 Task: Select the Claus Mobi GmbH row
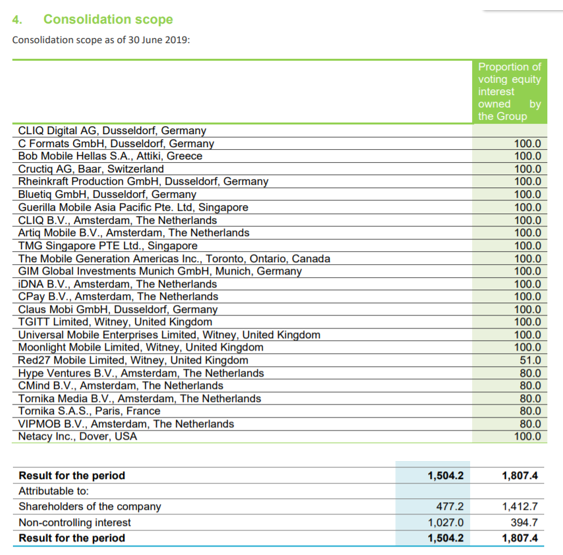279,309
